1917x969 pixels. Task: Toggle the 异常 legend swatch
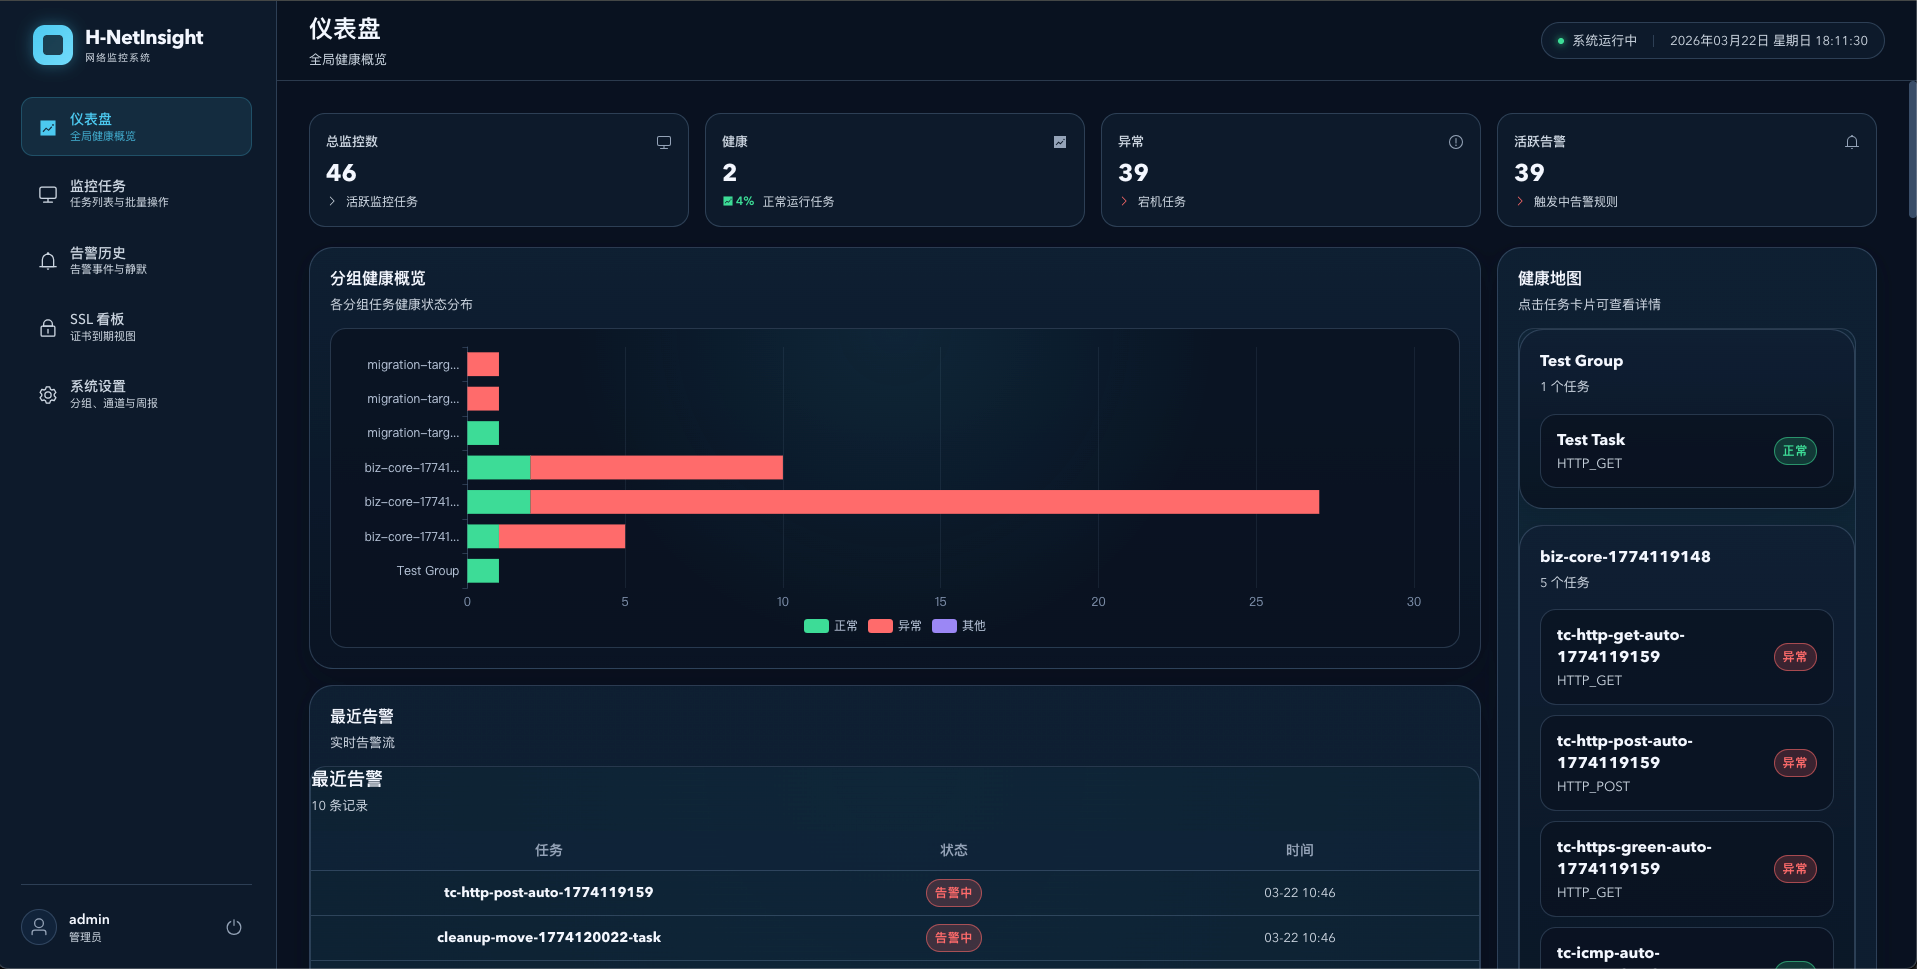[x=880, y=626]
